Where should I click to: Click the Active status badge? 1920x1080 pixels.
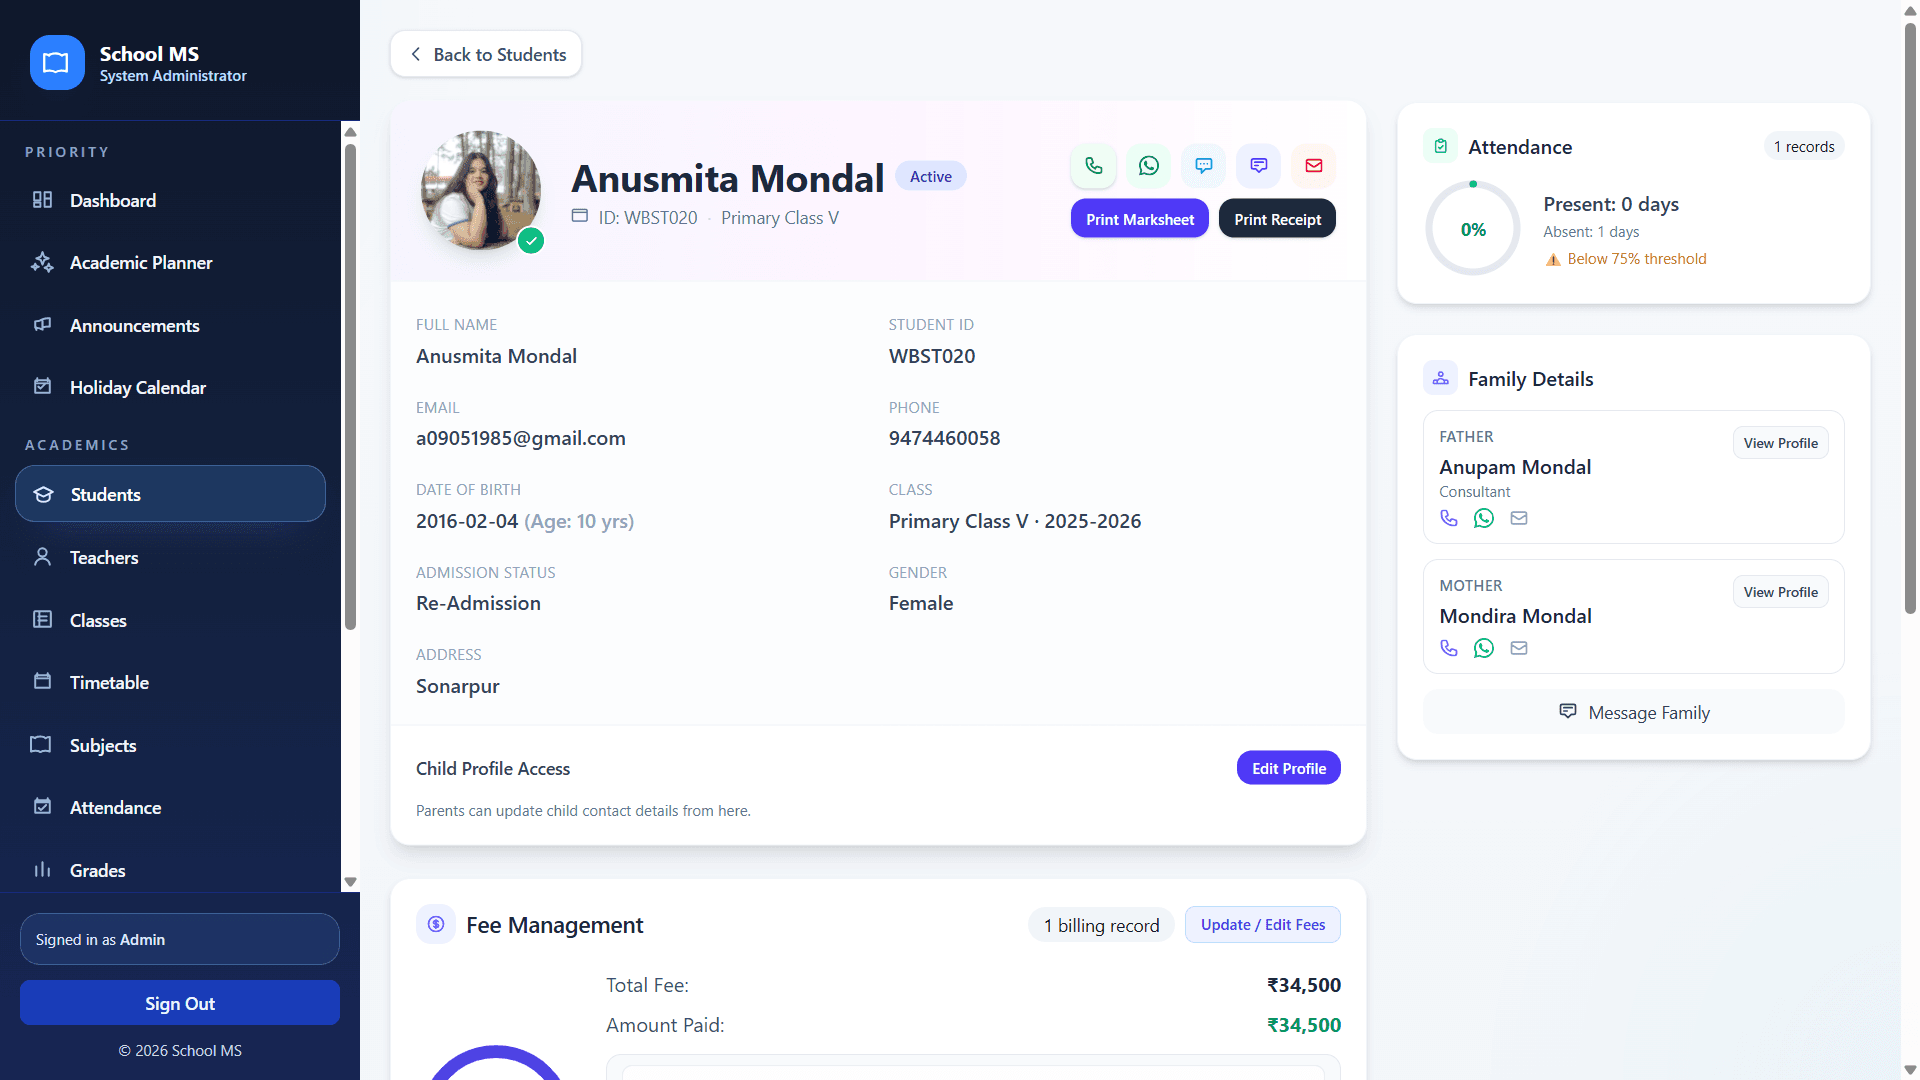[930, 176]
